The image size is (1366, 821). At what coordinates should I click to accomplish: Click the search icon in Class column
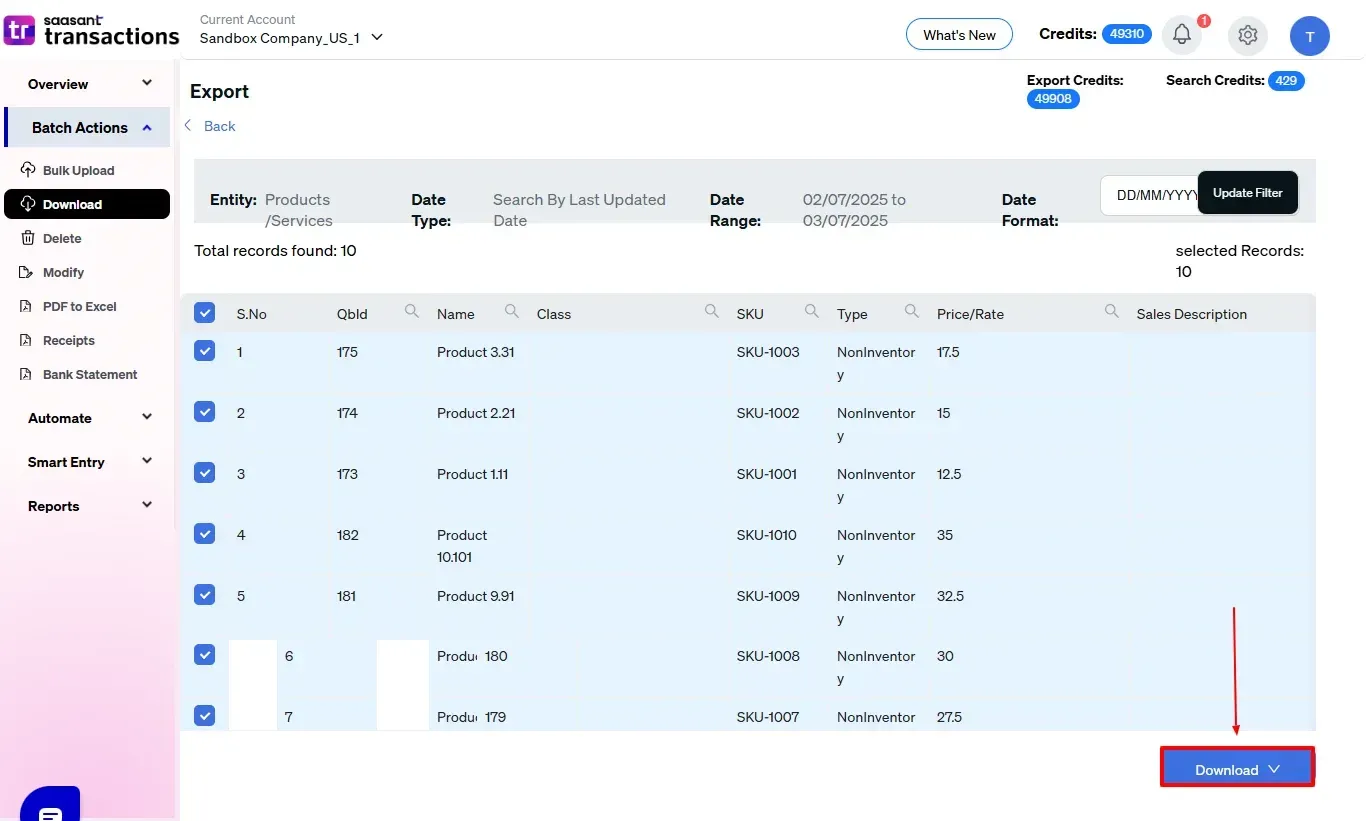point(711,312)
